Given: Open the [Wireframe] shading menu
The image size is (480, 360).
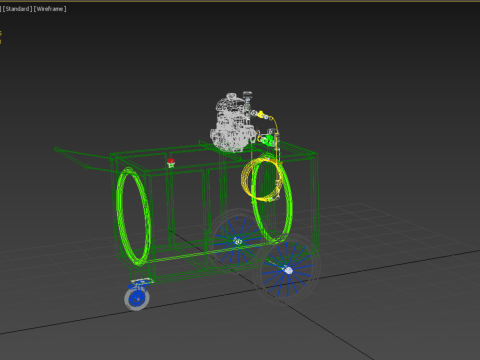Looking at the screenshot, I should [50, 9].
